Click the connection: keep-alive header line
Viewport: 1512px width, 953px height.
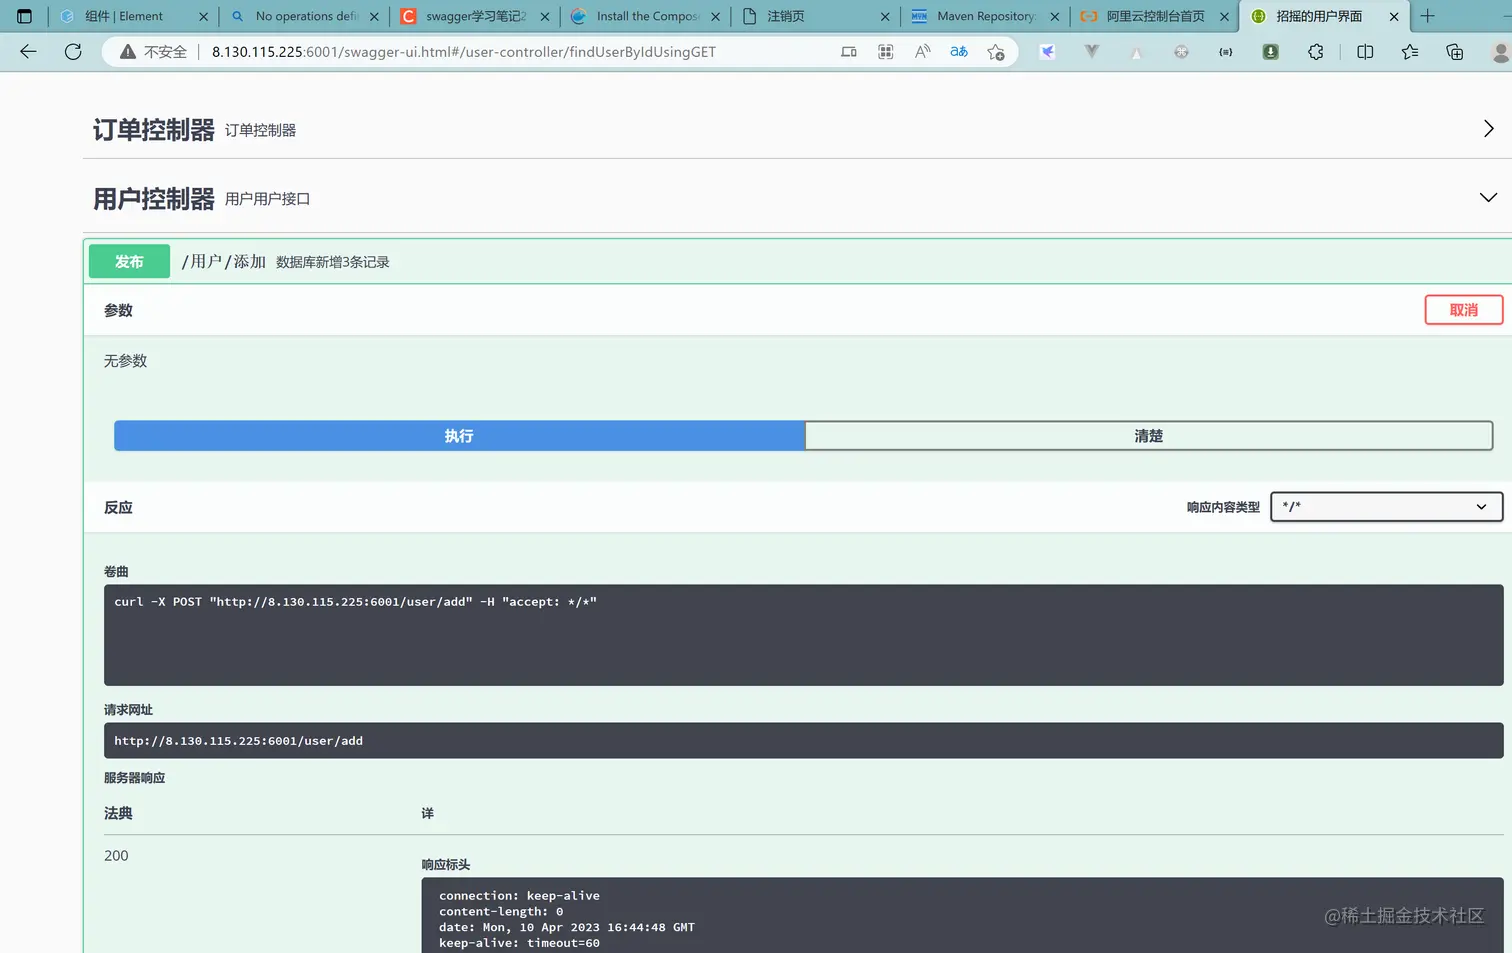519,896
